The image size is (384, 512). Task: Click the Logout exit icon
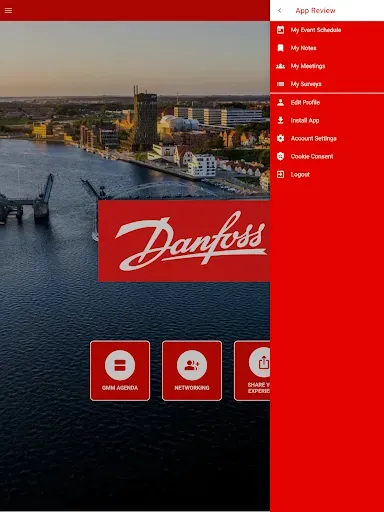(280, 174)
